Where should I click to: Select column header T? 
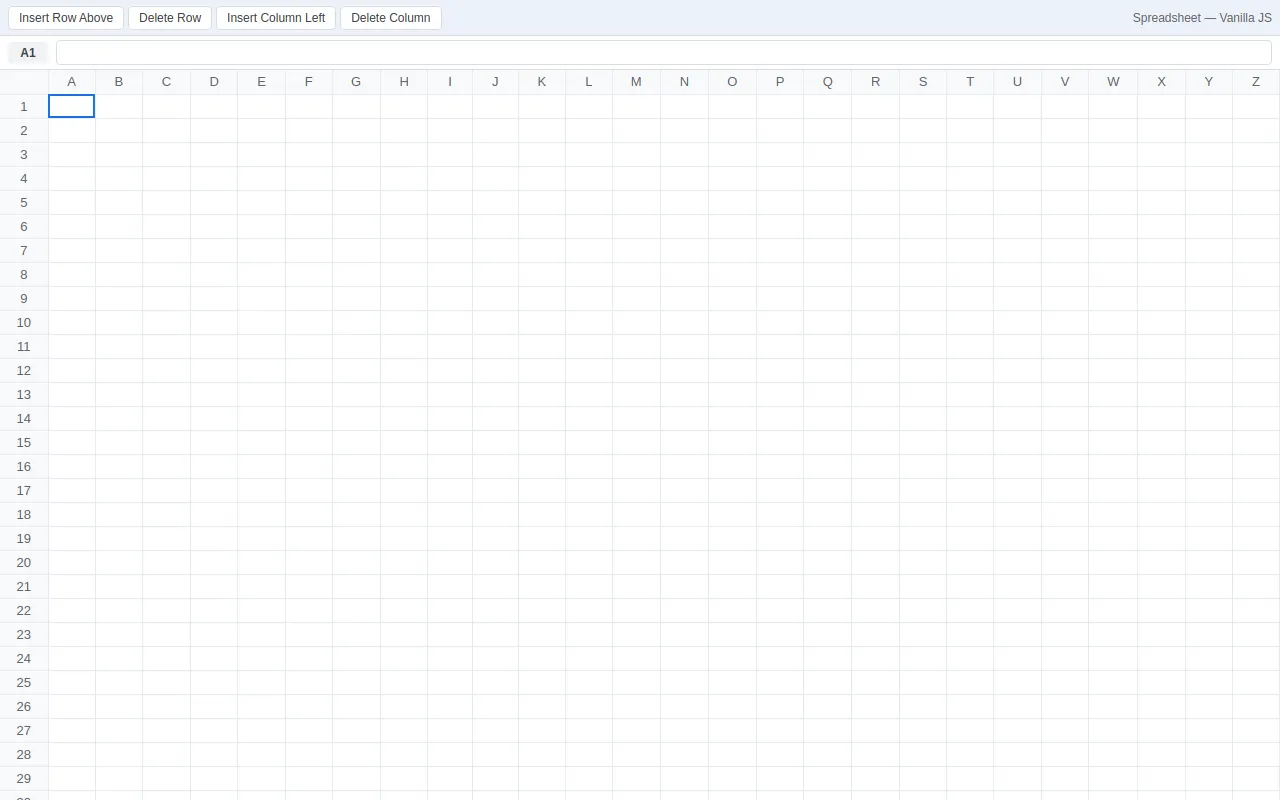pos(970,82)
